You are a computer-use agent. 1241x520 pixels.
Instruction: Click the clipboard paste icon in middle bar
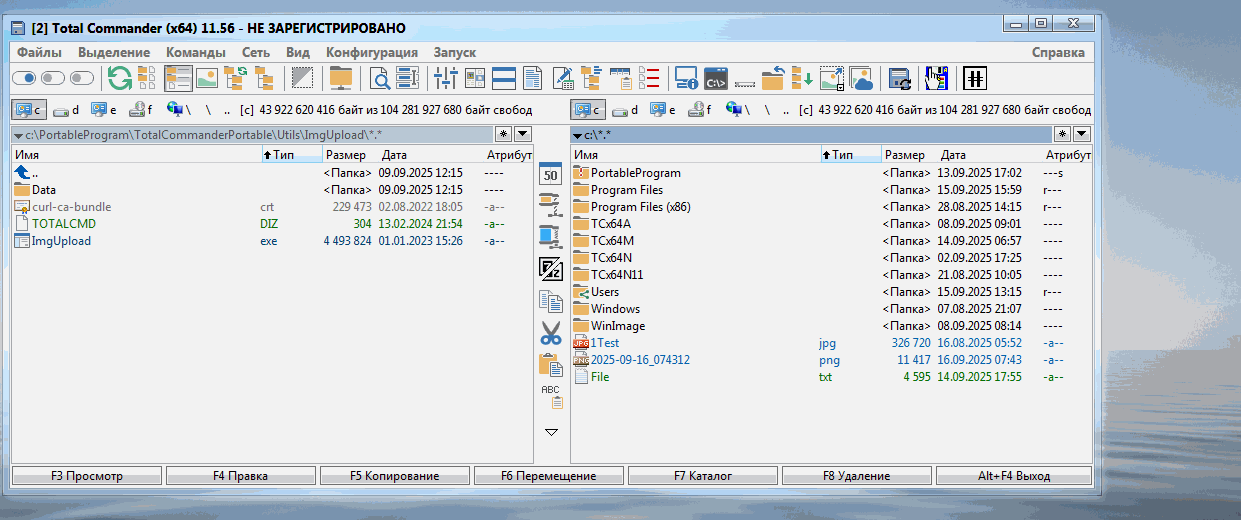click(x=550, y=364)
